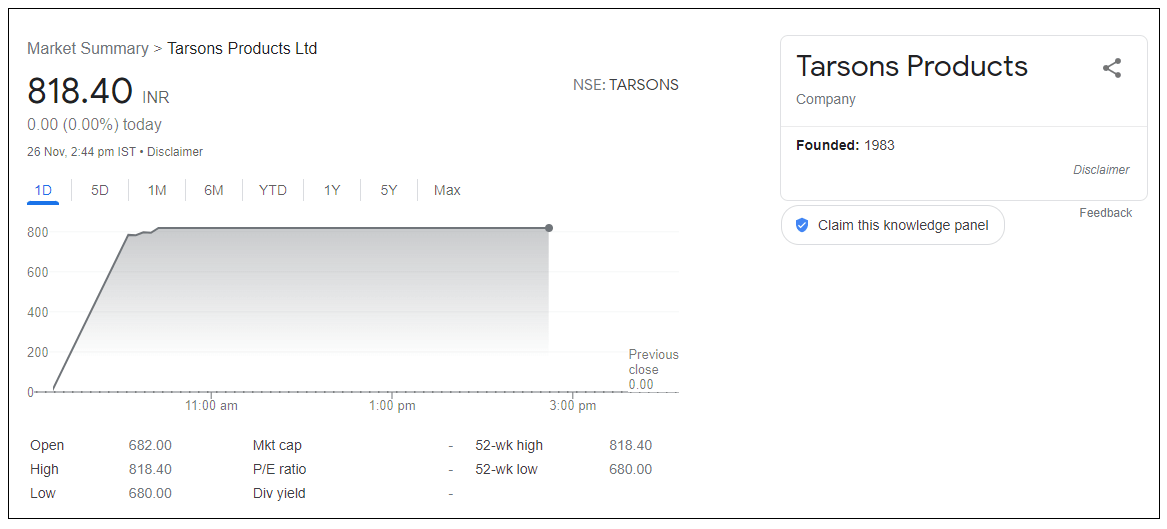Open the 6M chart view
1167x529 pixels.
(x=214, y=190)
